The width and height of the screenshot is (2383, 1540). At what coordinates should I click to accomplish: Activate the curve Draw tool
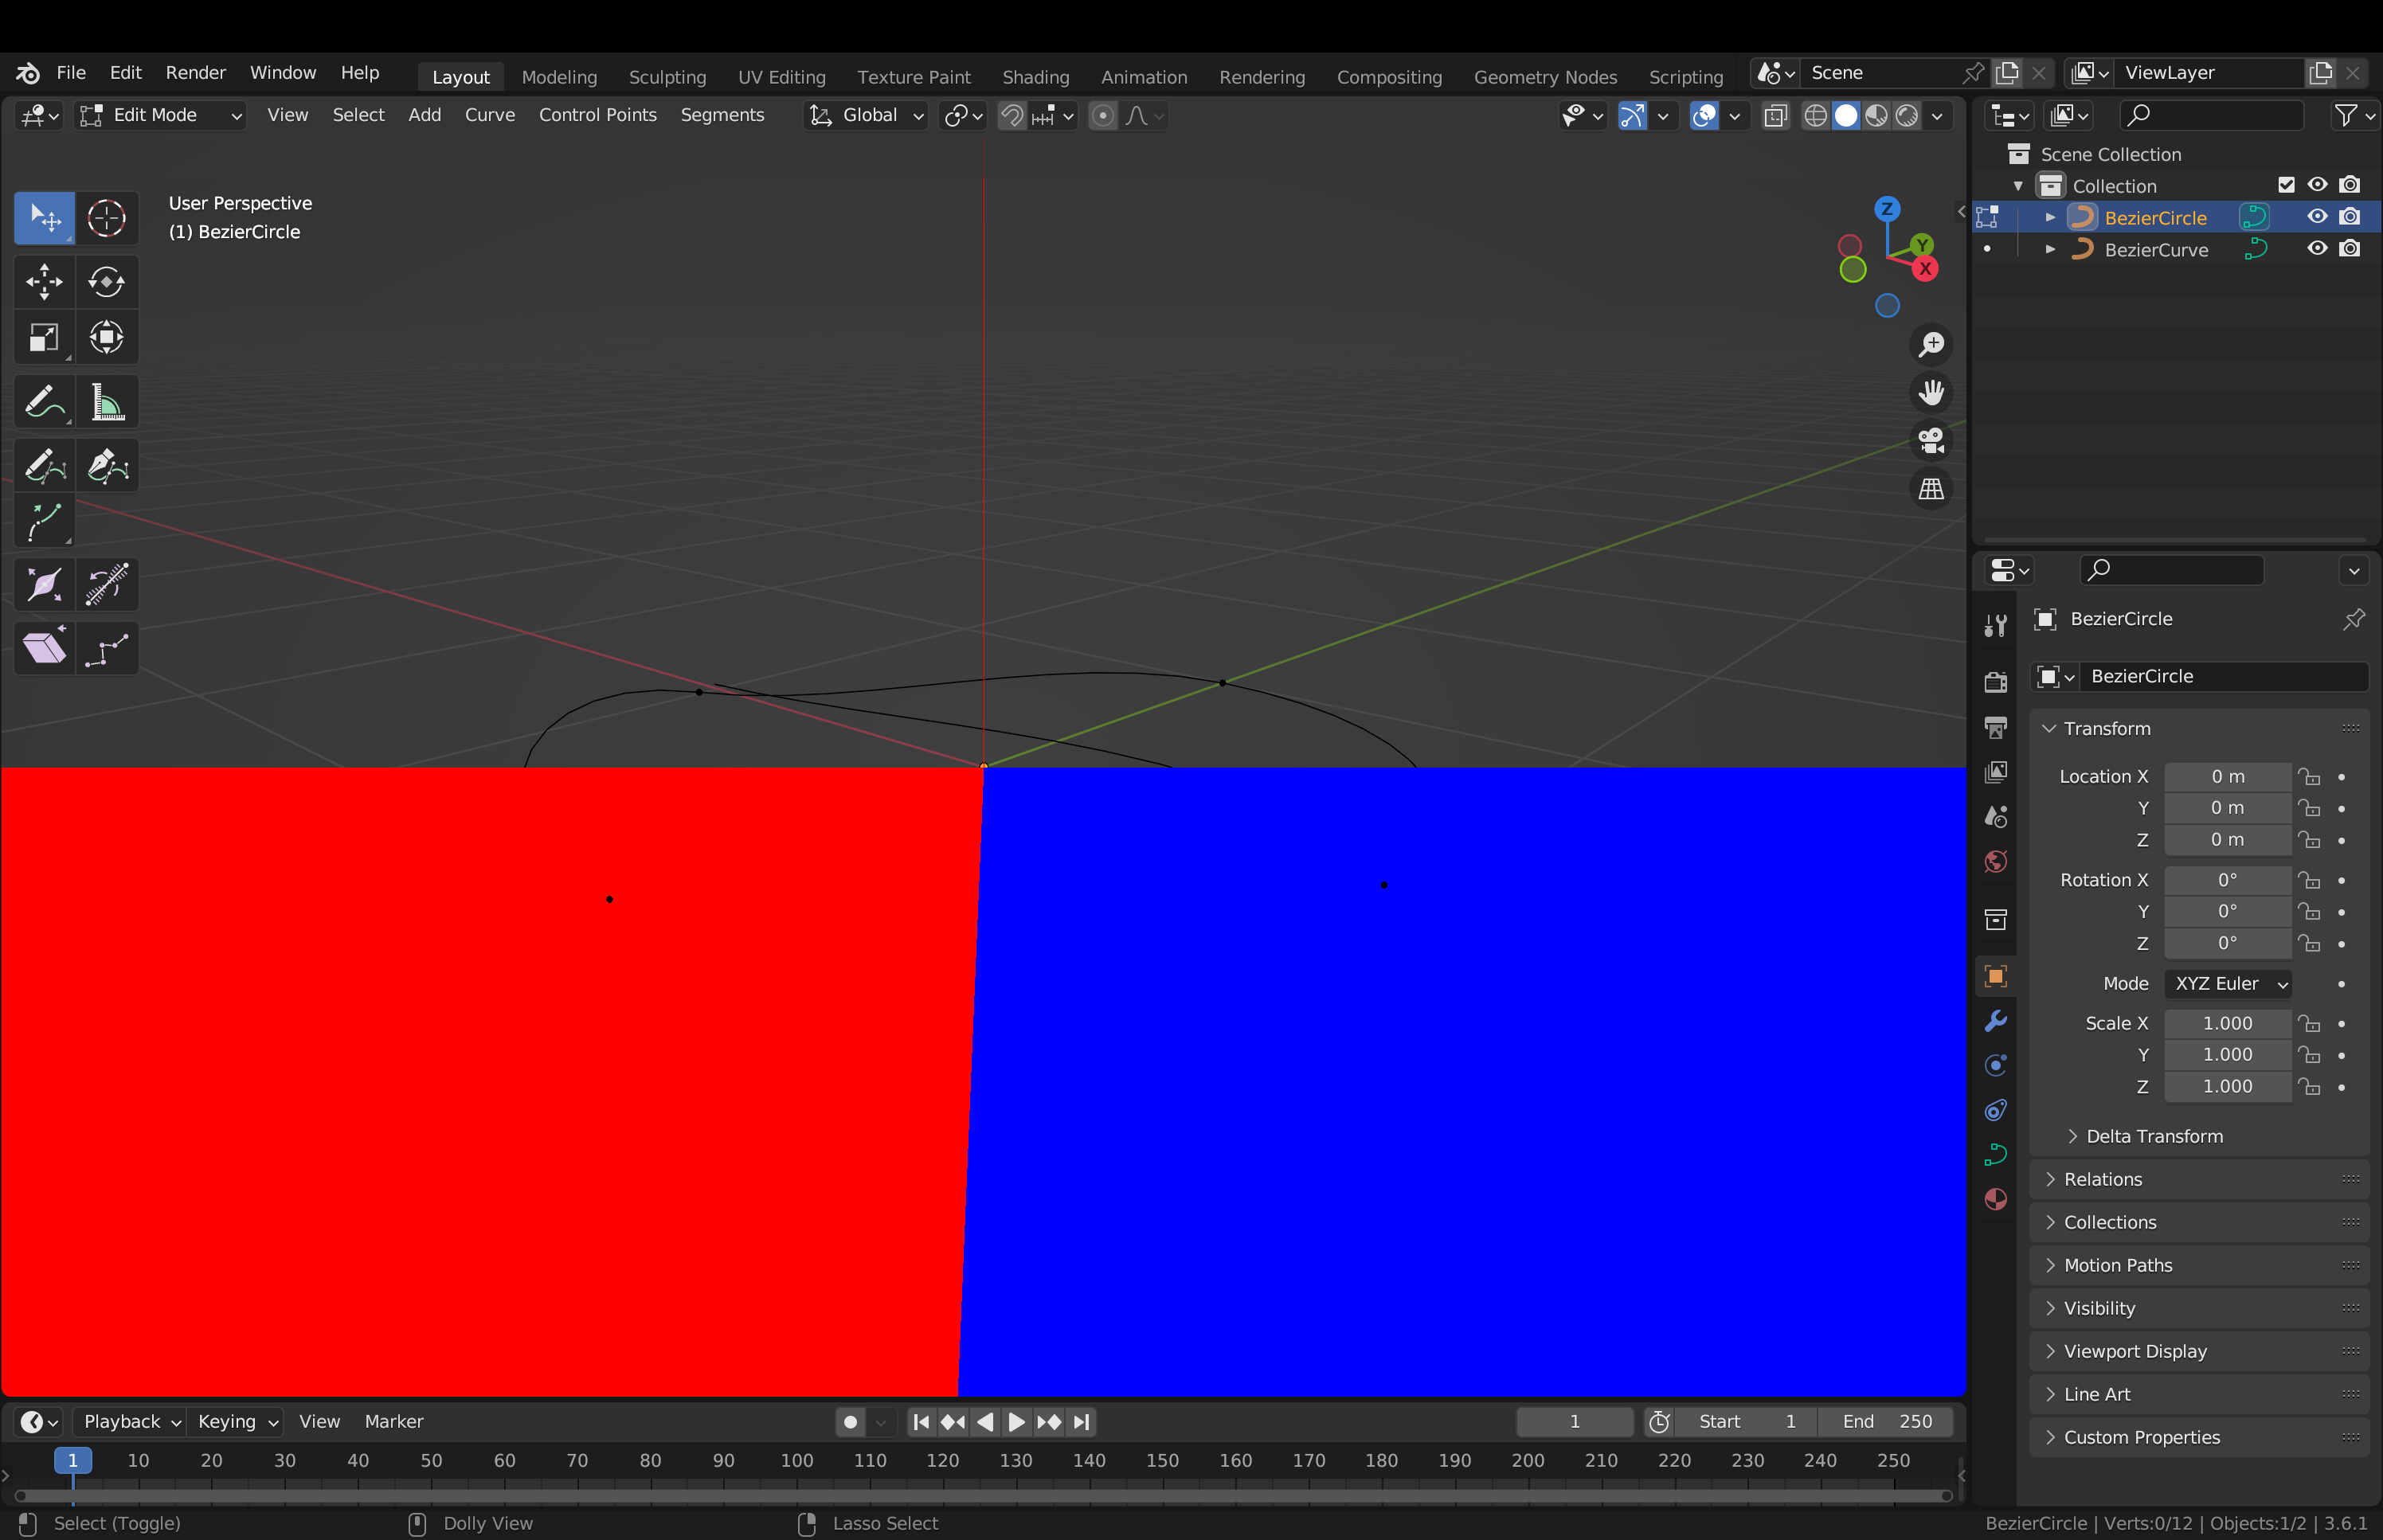coord(44,466)
